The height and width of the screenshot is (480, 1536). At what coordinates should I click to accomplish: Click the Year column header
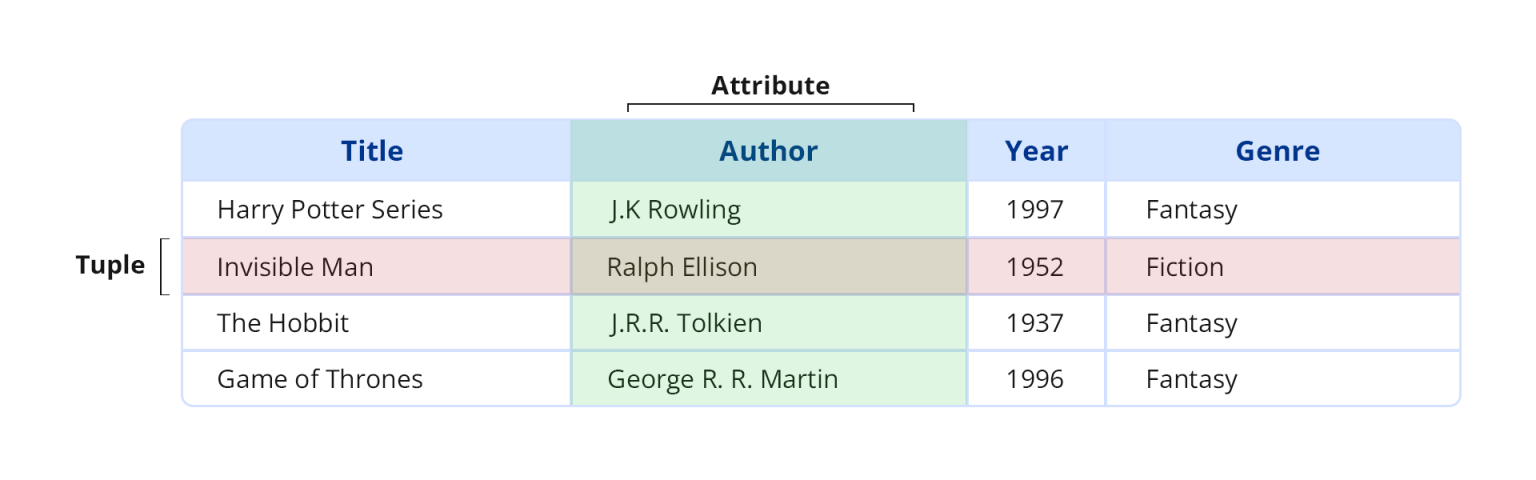(x=1036, y=151)
